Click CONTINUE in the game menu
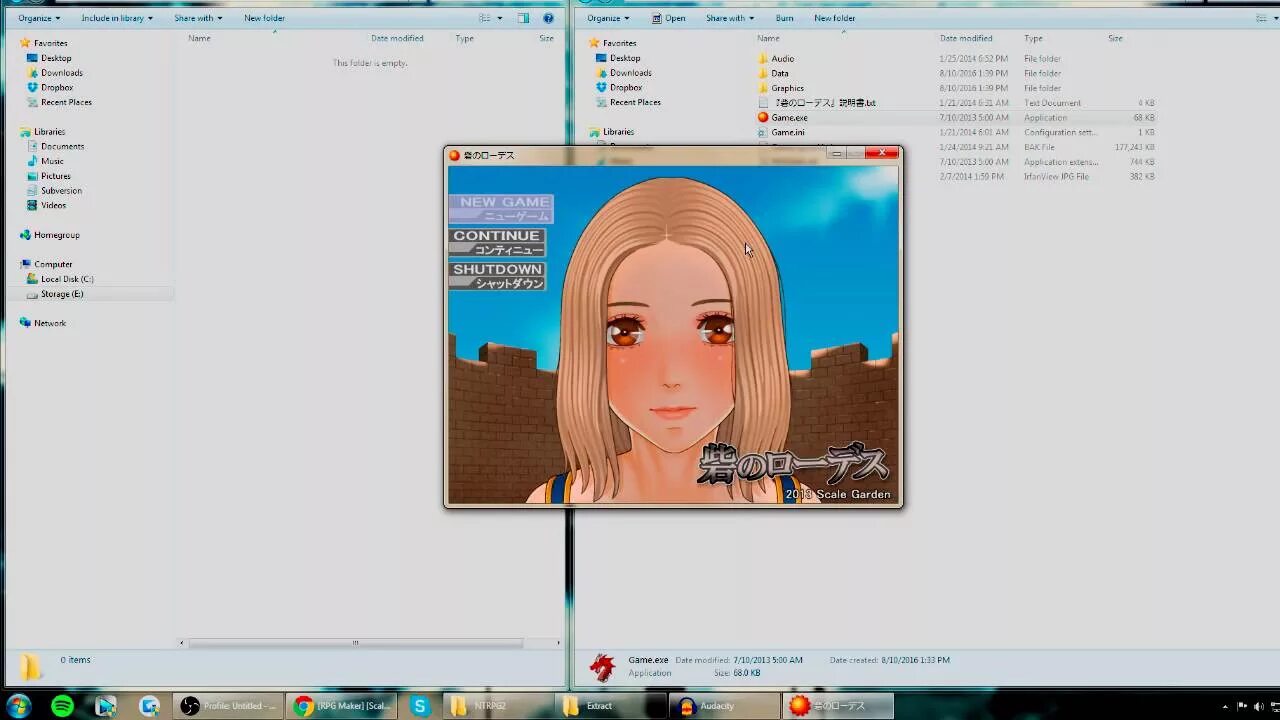Screen dimensions: 1280x720 497,243
